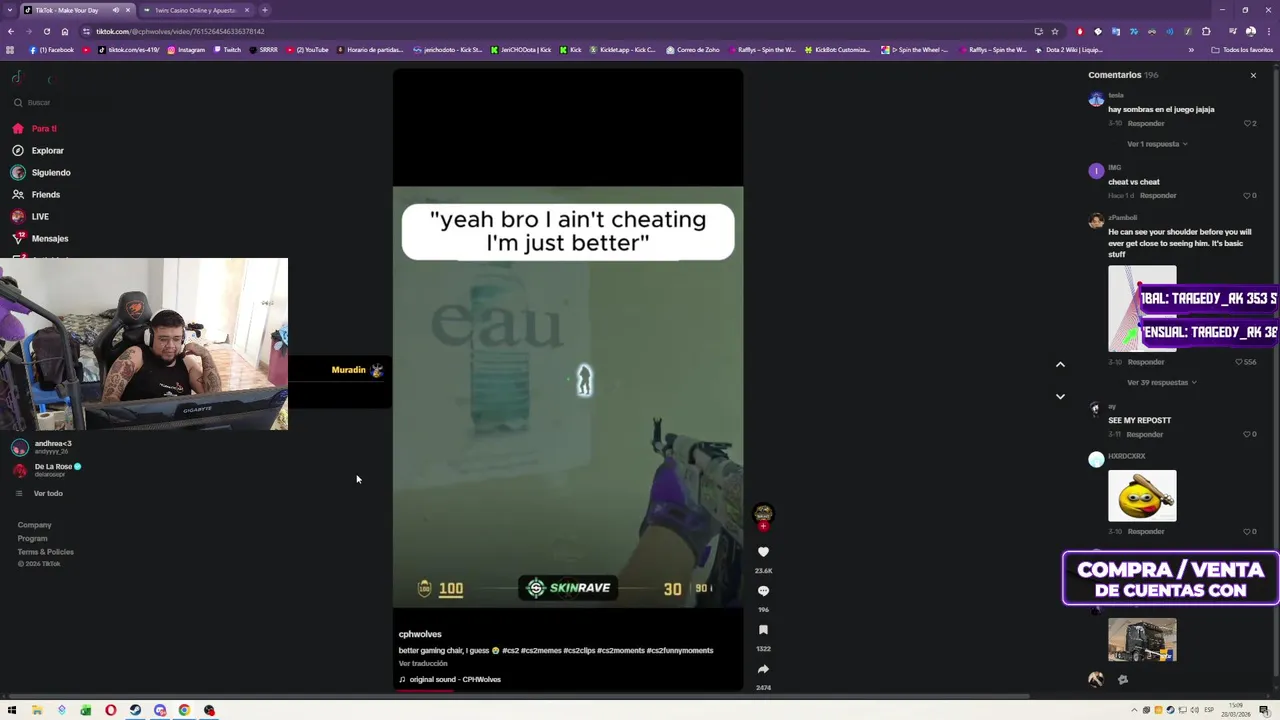1280x720 pixels.
Task: Reply to the 'cheat vs cheat' comment
Action: point(1158,196)
